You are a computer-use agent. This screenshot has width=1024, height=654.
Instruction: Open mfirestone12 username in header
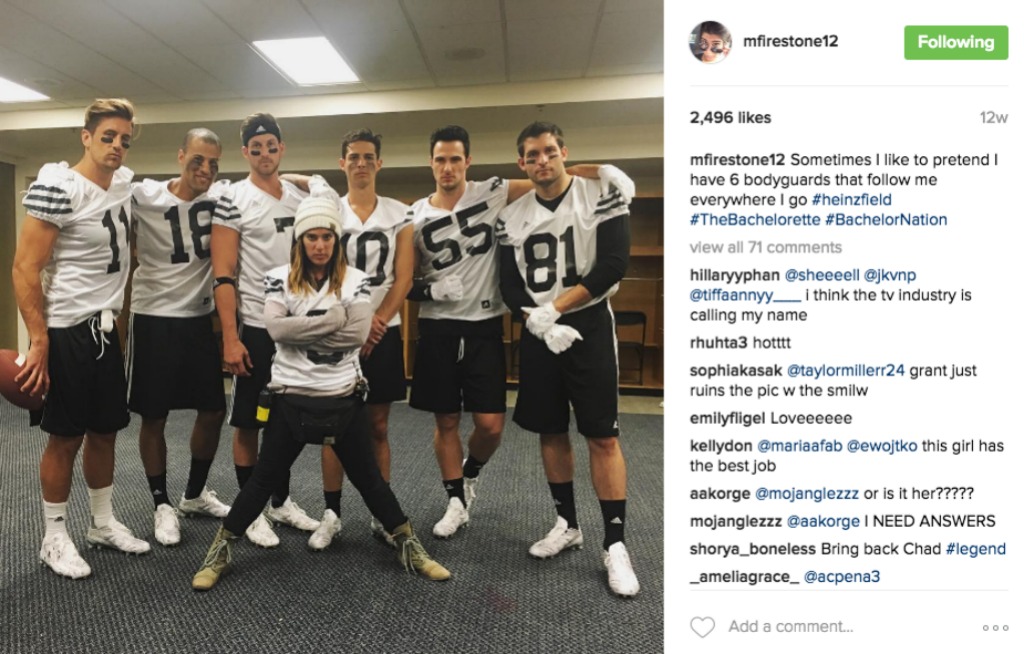[790, 41]
